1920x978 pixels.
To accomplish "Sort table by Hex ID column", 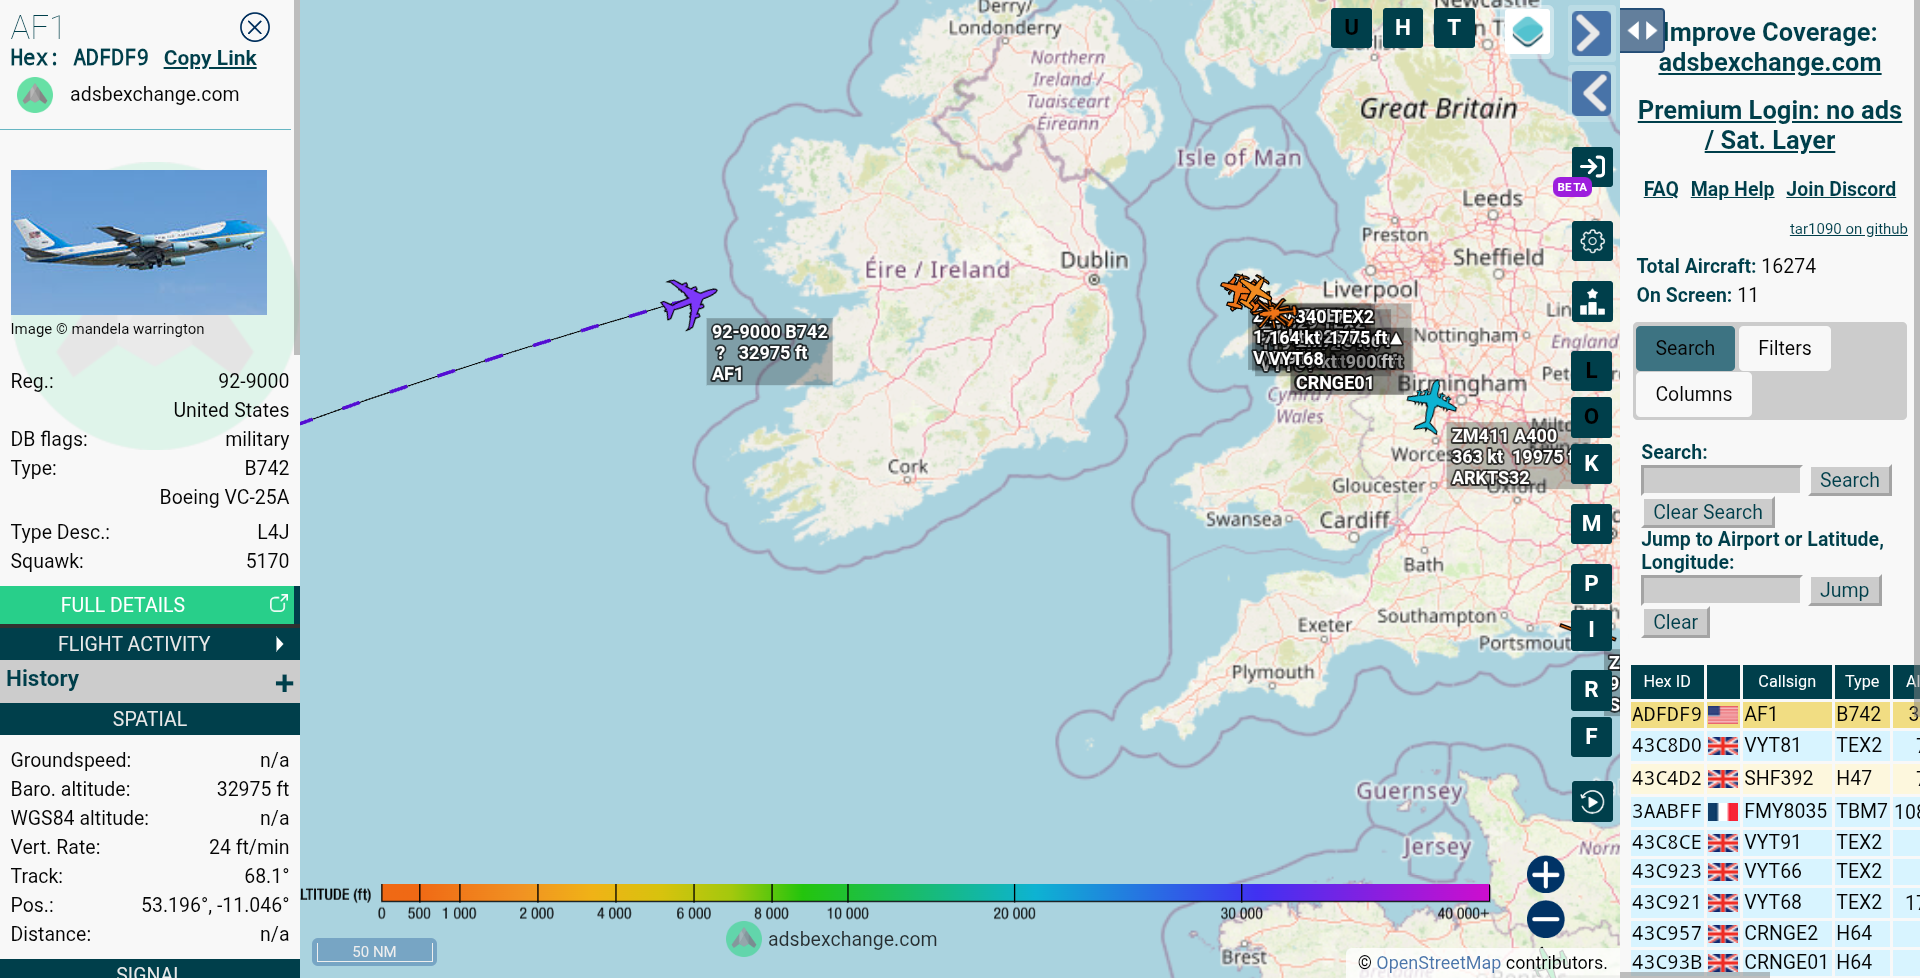I will 1666,681.
